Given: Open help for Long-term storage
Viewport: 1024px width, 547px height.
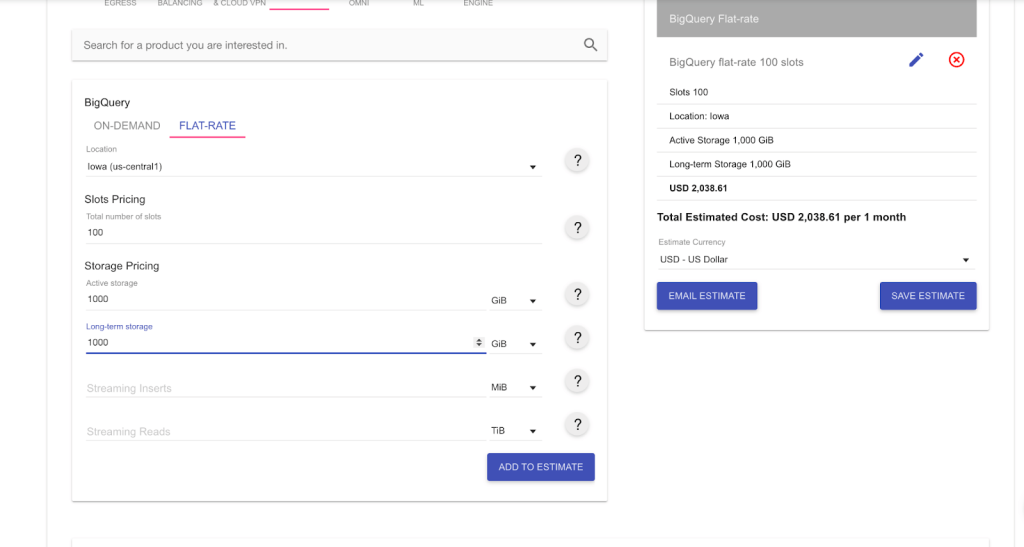Looking at the screenshot, I should tap(577, 337).
